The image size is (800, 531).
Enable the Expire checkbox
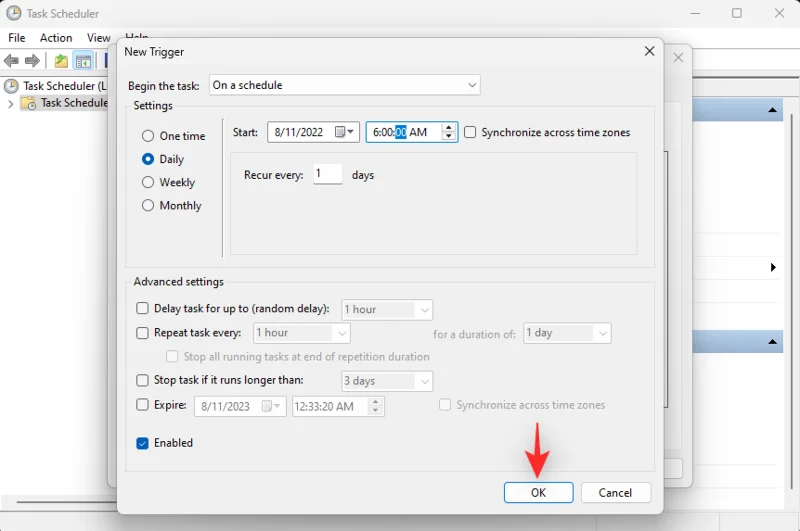142,404
